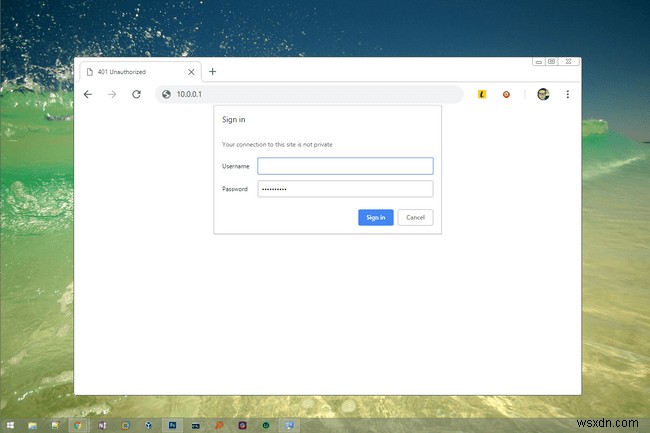Open the Chrome profile avatar

(x=543, y=94)
